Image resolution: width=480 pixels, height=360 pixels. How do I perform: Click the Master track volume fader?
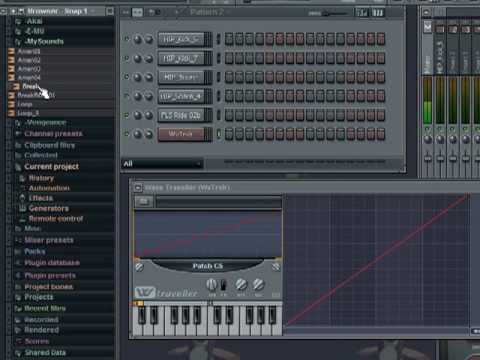point(428,158)
